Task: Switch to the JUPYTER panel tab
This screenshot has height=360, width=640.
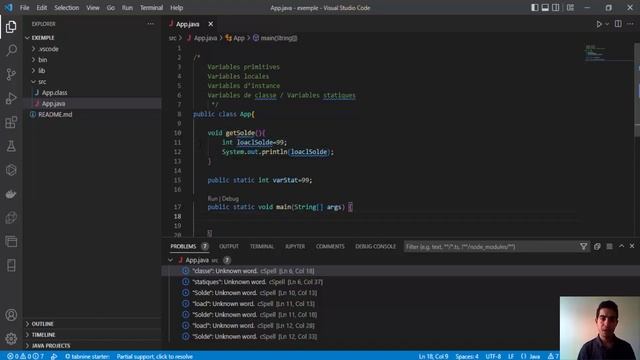Action: coord(295,246)
